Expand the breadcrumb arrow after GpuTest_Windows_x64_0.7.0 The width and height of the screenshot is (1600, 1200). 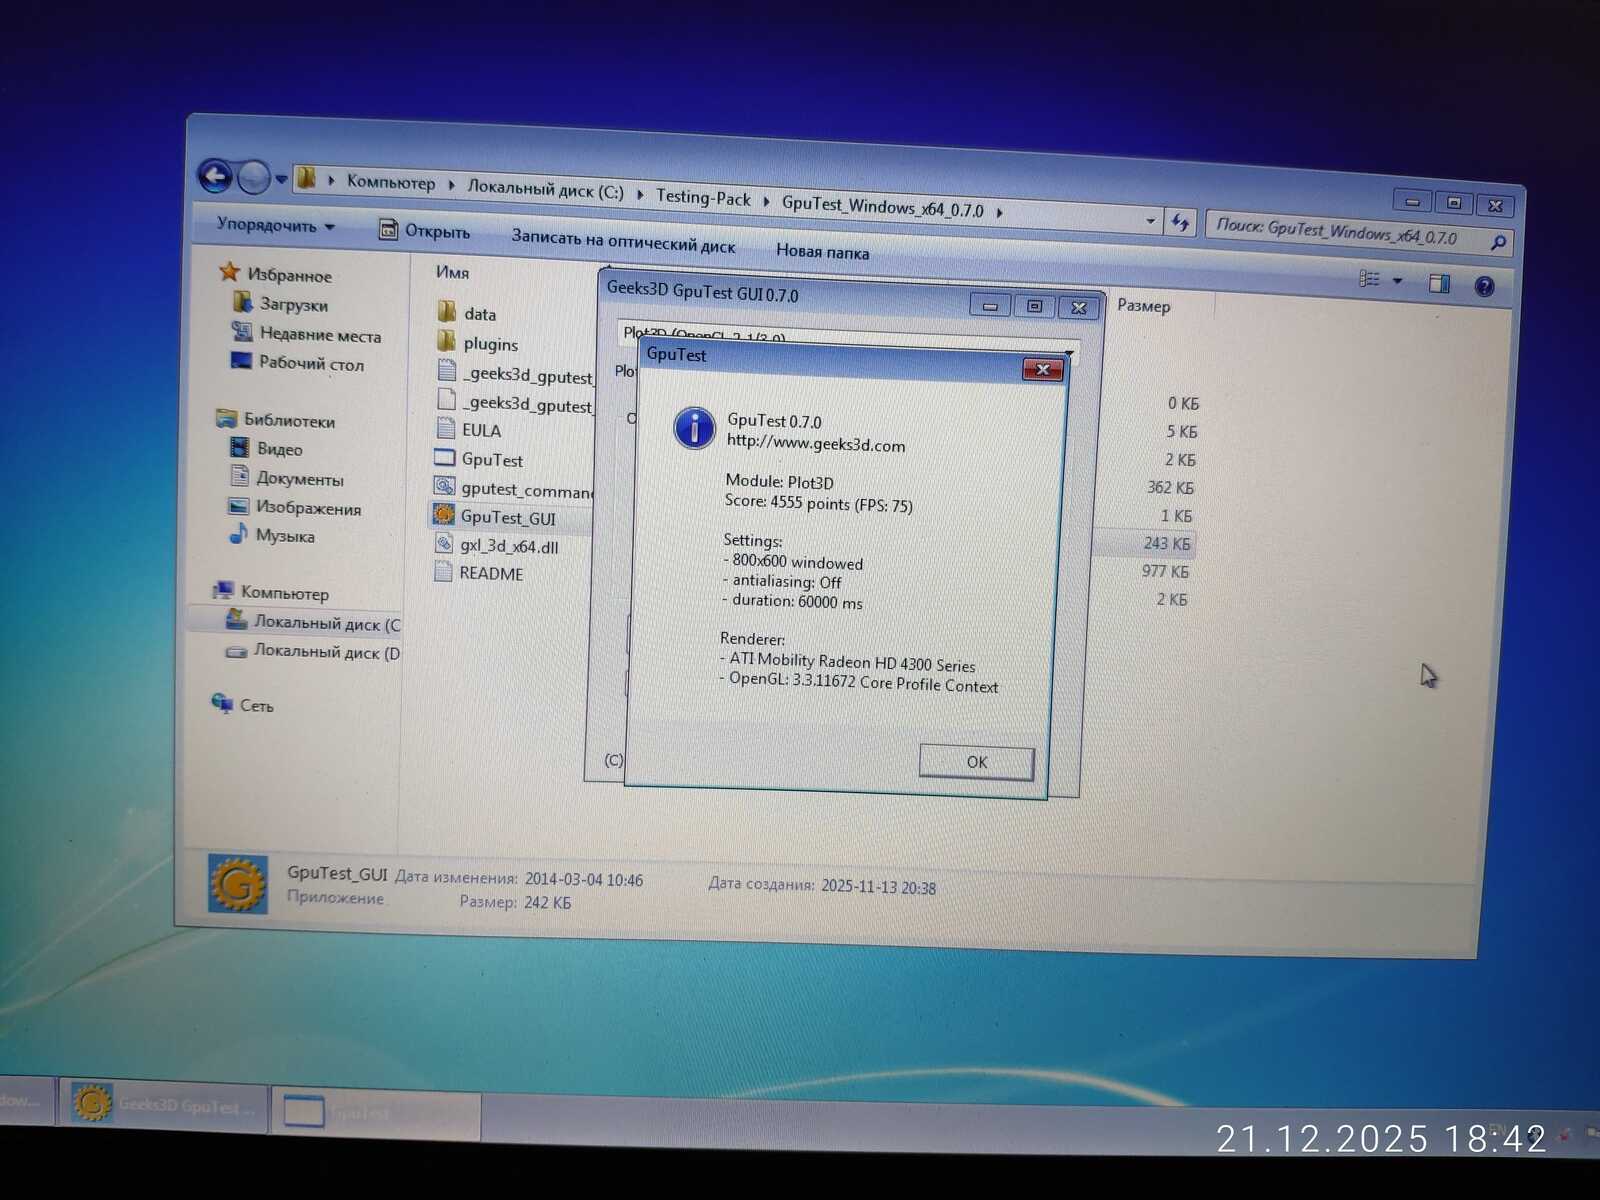tap(999, 212)
